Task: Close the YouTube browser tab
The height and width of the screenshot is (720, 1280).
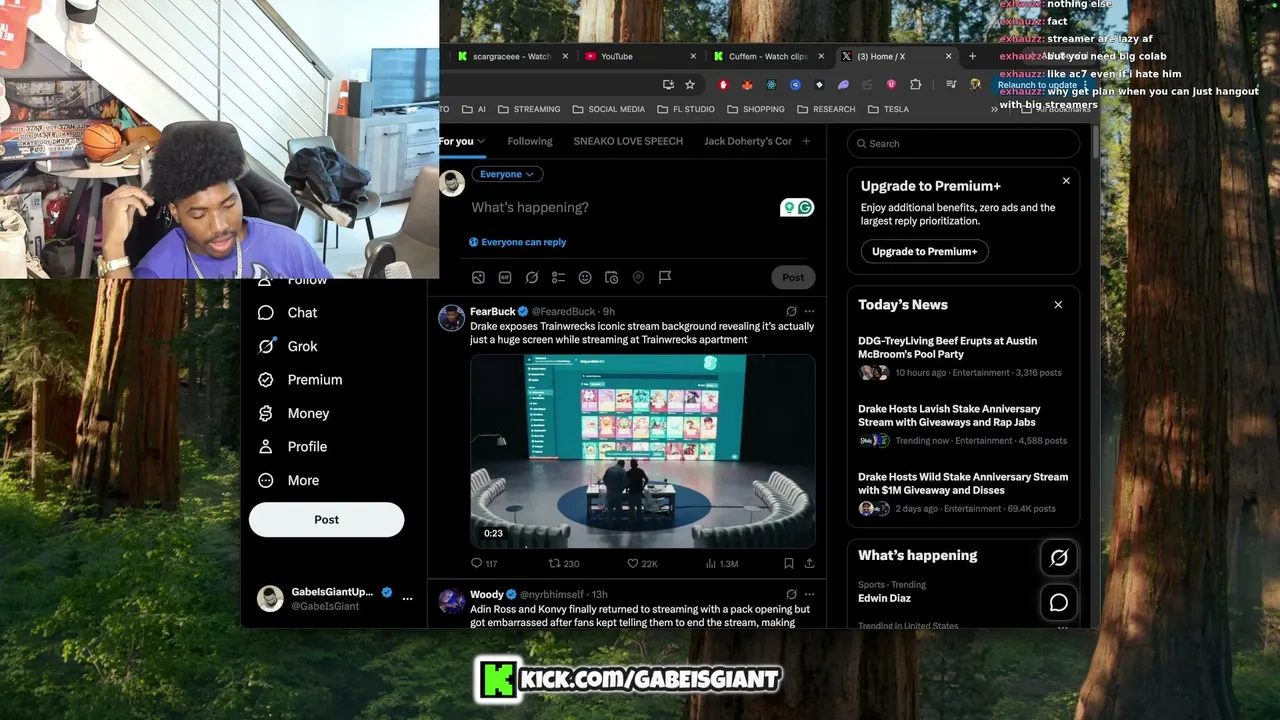Action: (x=693, y=56)
